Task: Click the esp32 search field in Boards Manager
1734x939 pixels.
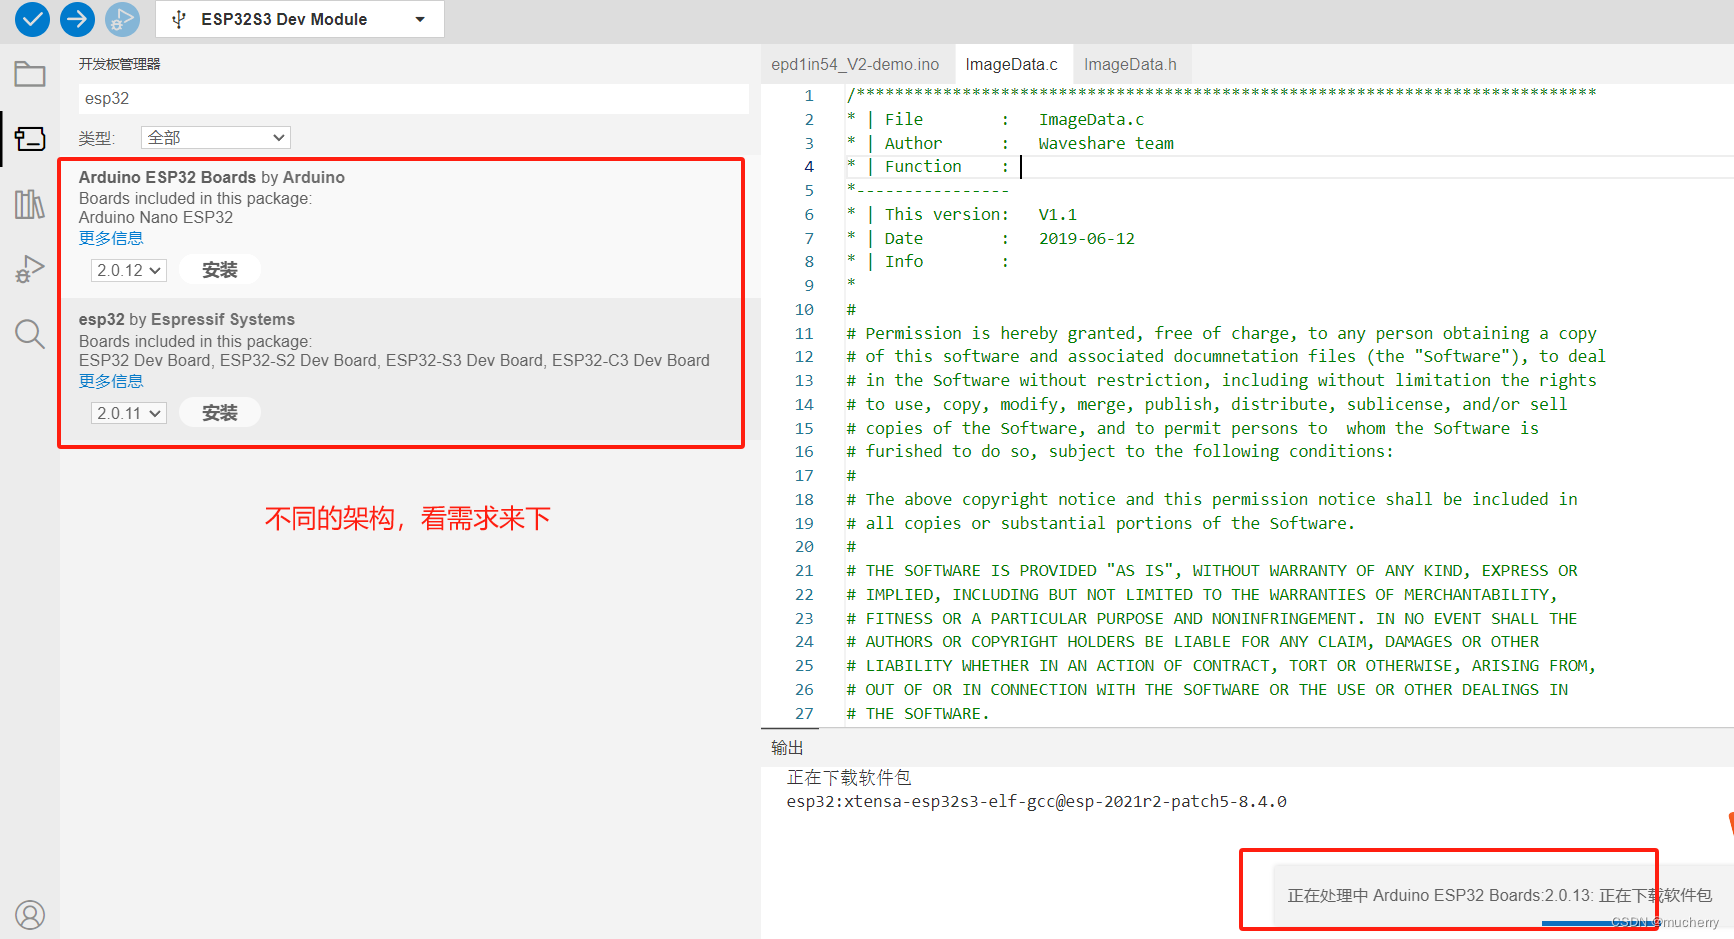Action: point(413,98)
